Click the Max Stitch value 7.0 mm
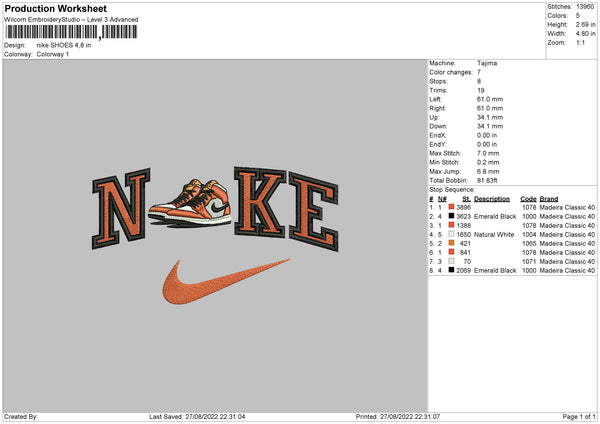 coord(488,153)
